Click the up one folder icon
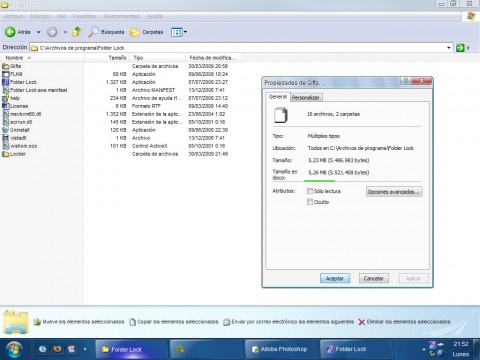This screenshot has width=480, height=360. [x=77, y=32]
